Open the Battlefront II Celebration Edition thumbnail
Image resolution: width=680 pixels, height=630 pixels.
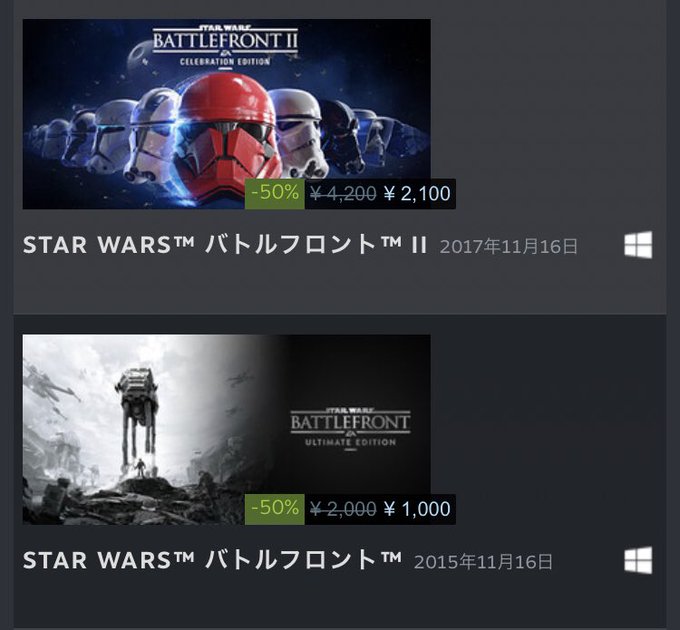[226, 114]
